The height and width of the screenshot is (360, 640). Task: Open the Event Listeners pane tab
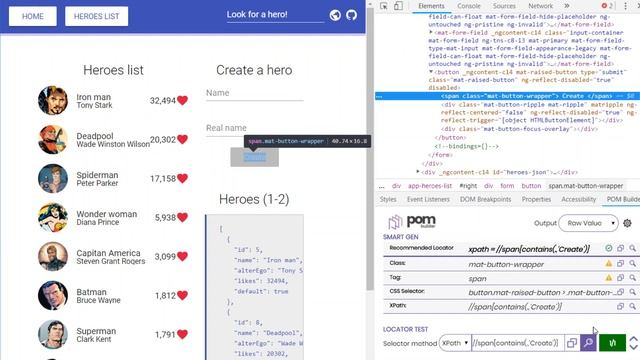[x=428, y=199]
